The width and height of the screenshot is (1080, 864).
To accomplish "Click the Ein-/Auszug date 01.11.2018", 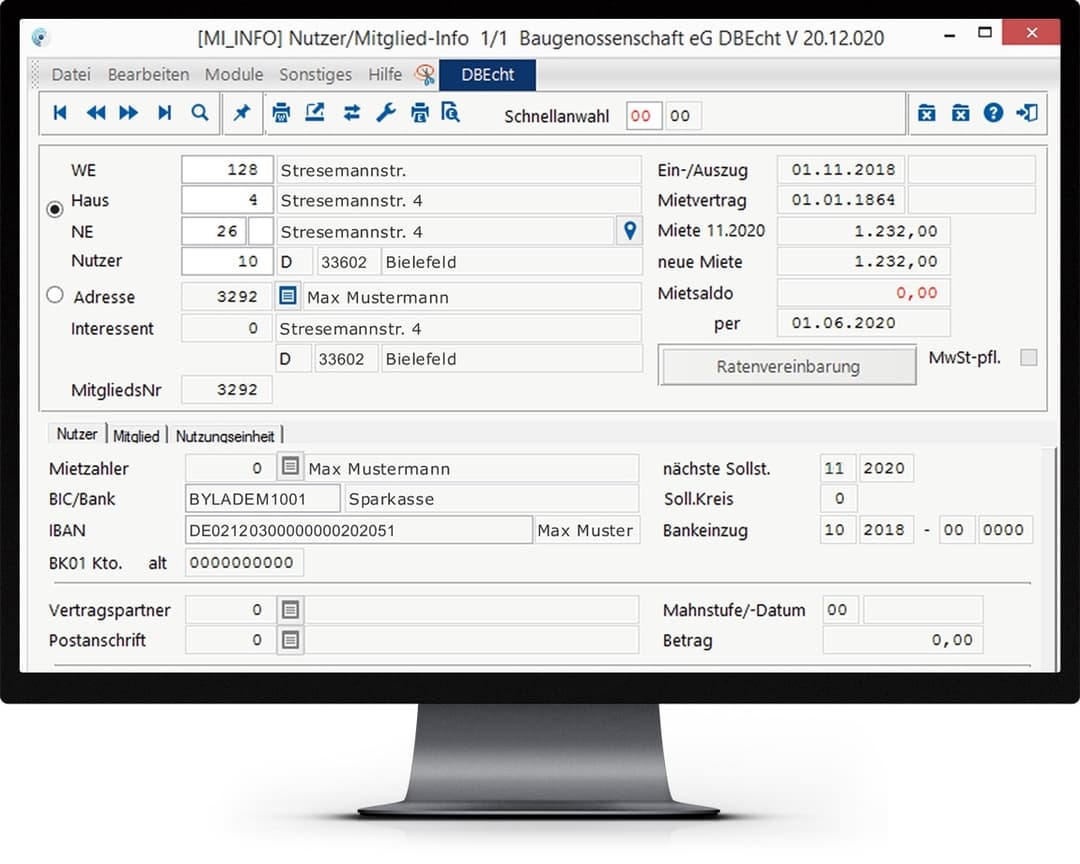I will tap(842, 169).
